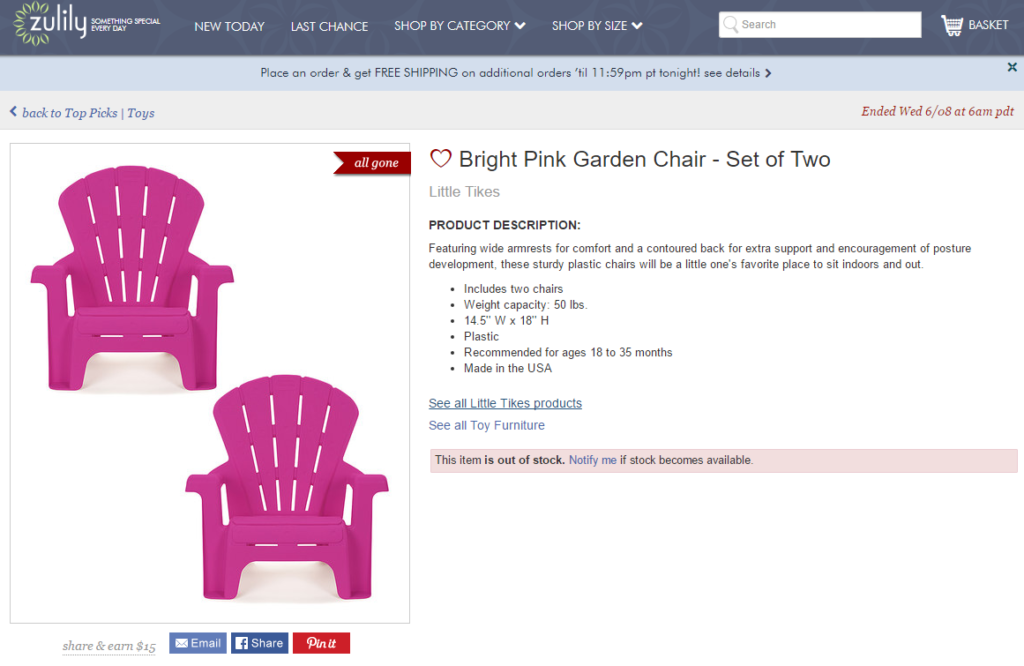
Task: Expand the Shop by Size dropdown
Action: [x=597, y=25]
